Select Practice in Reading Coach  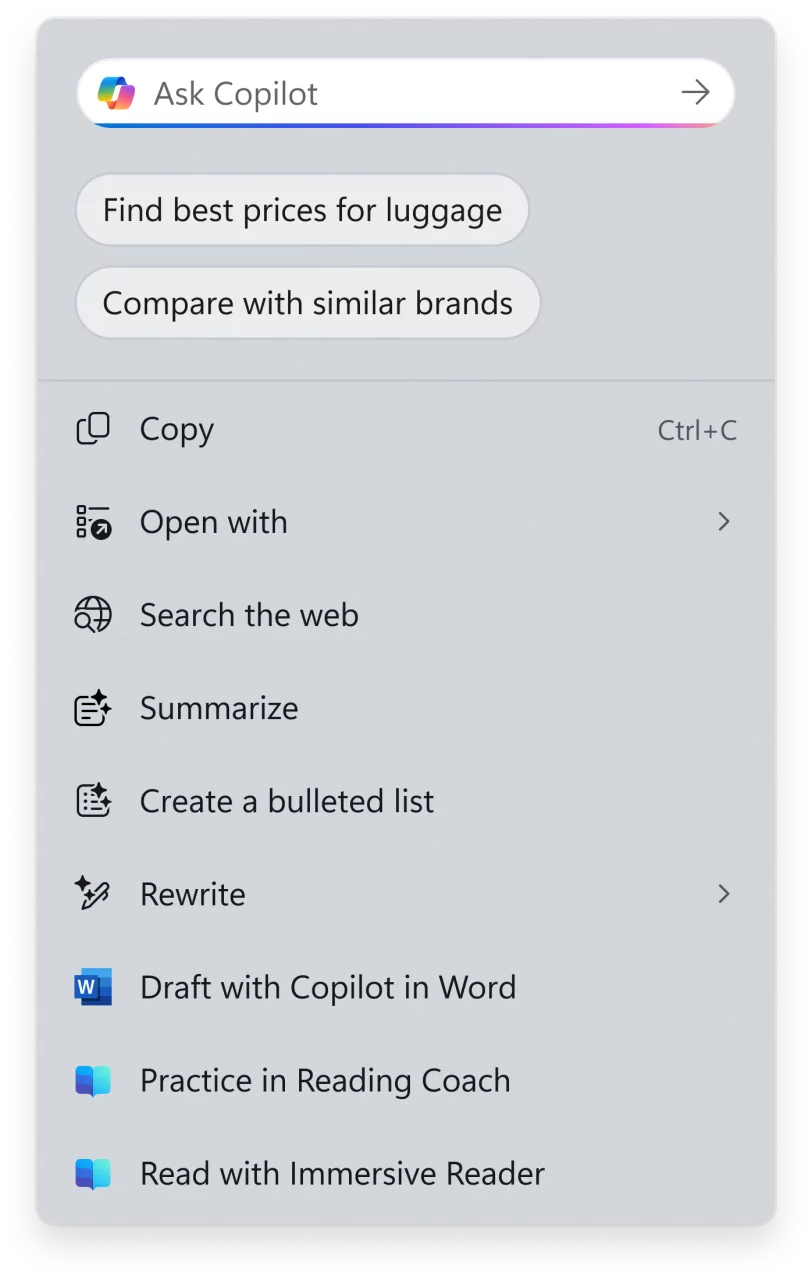[x=406, y=1080]
